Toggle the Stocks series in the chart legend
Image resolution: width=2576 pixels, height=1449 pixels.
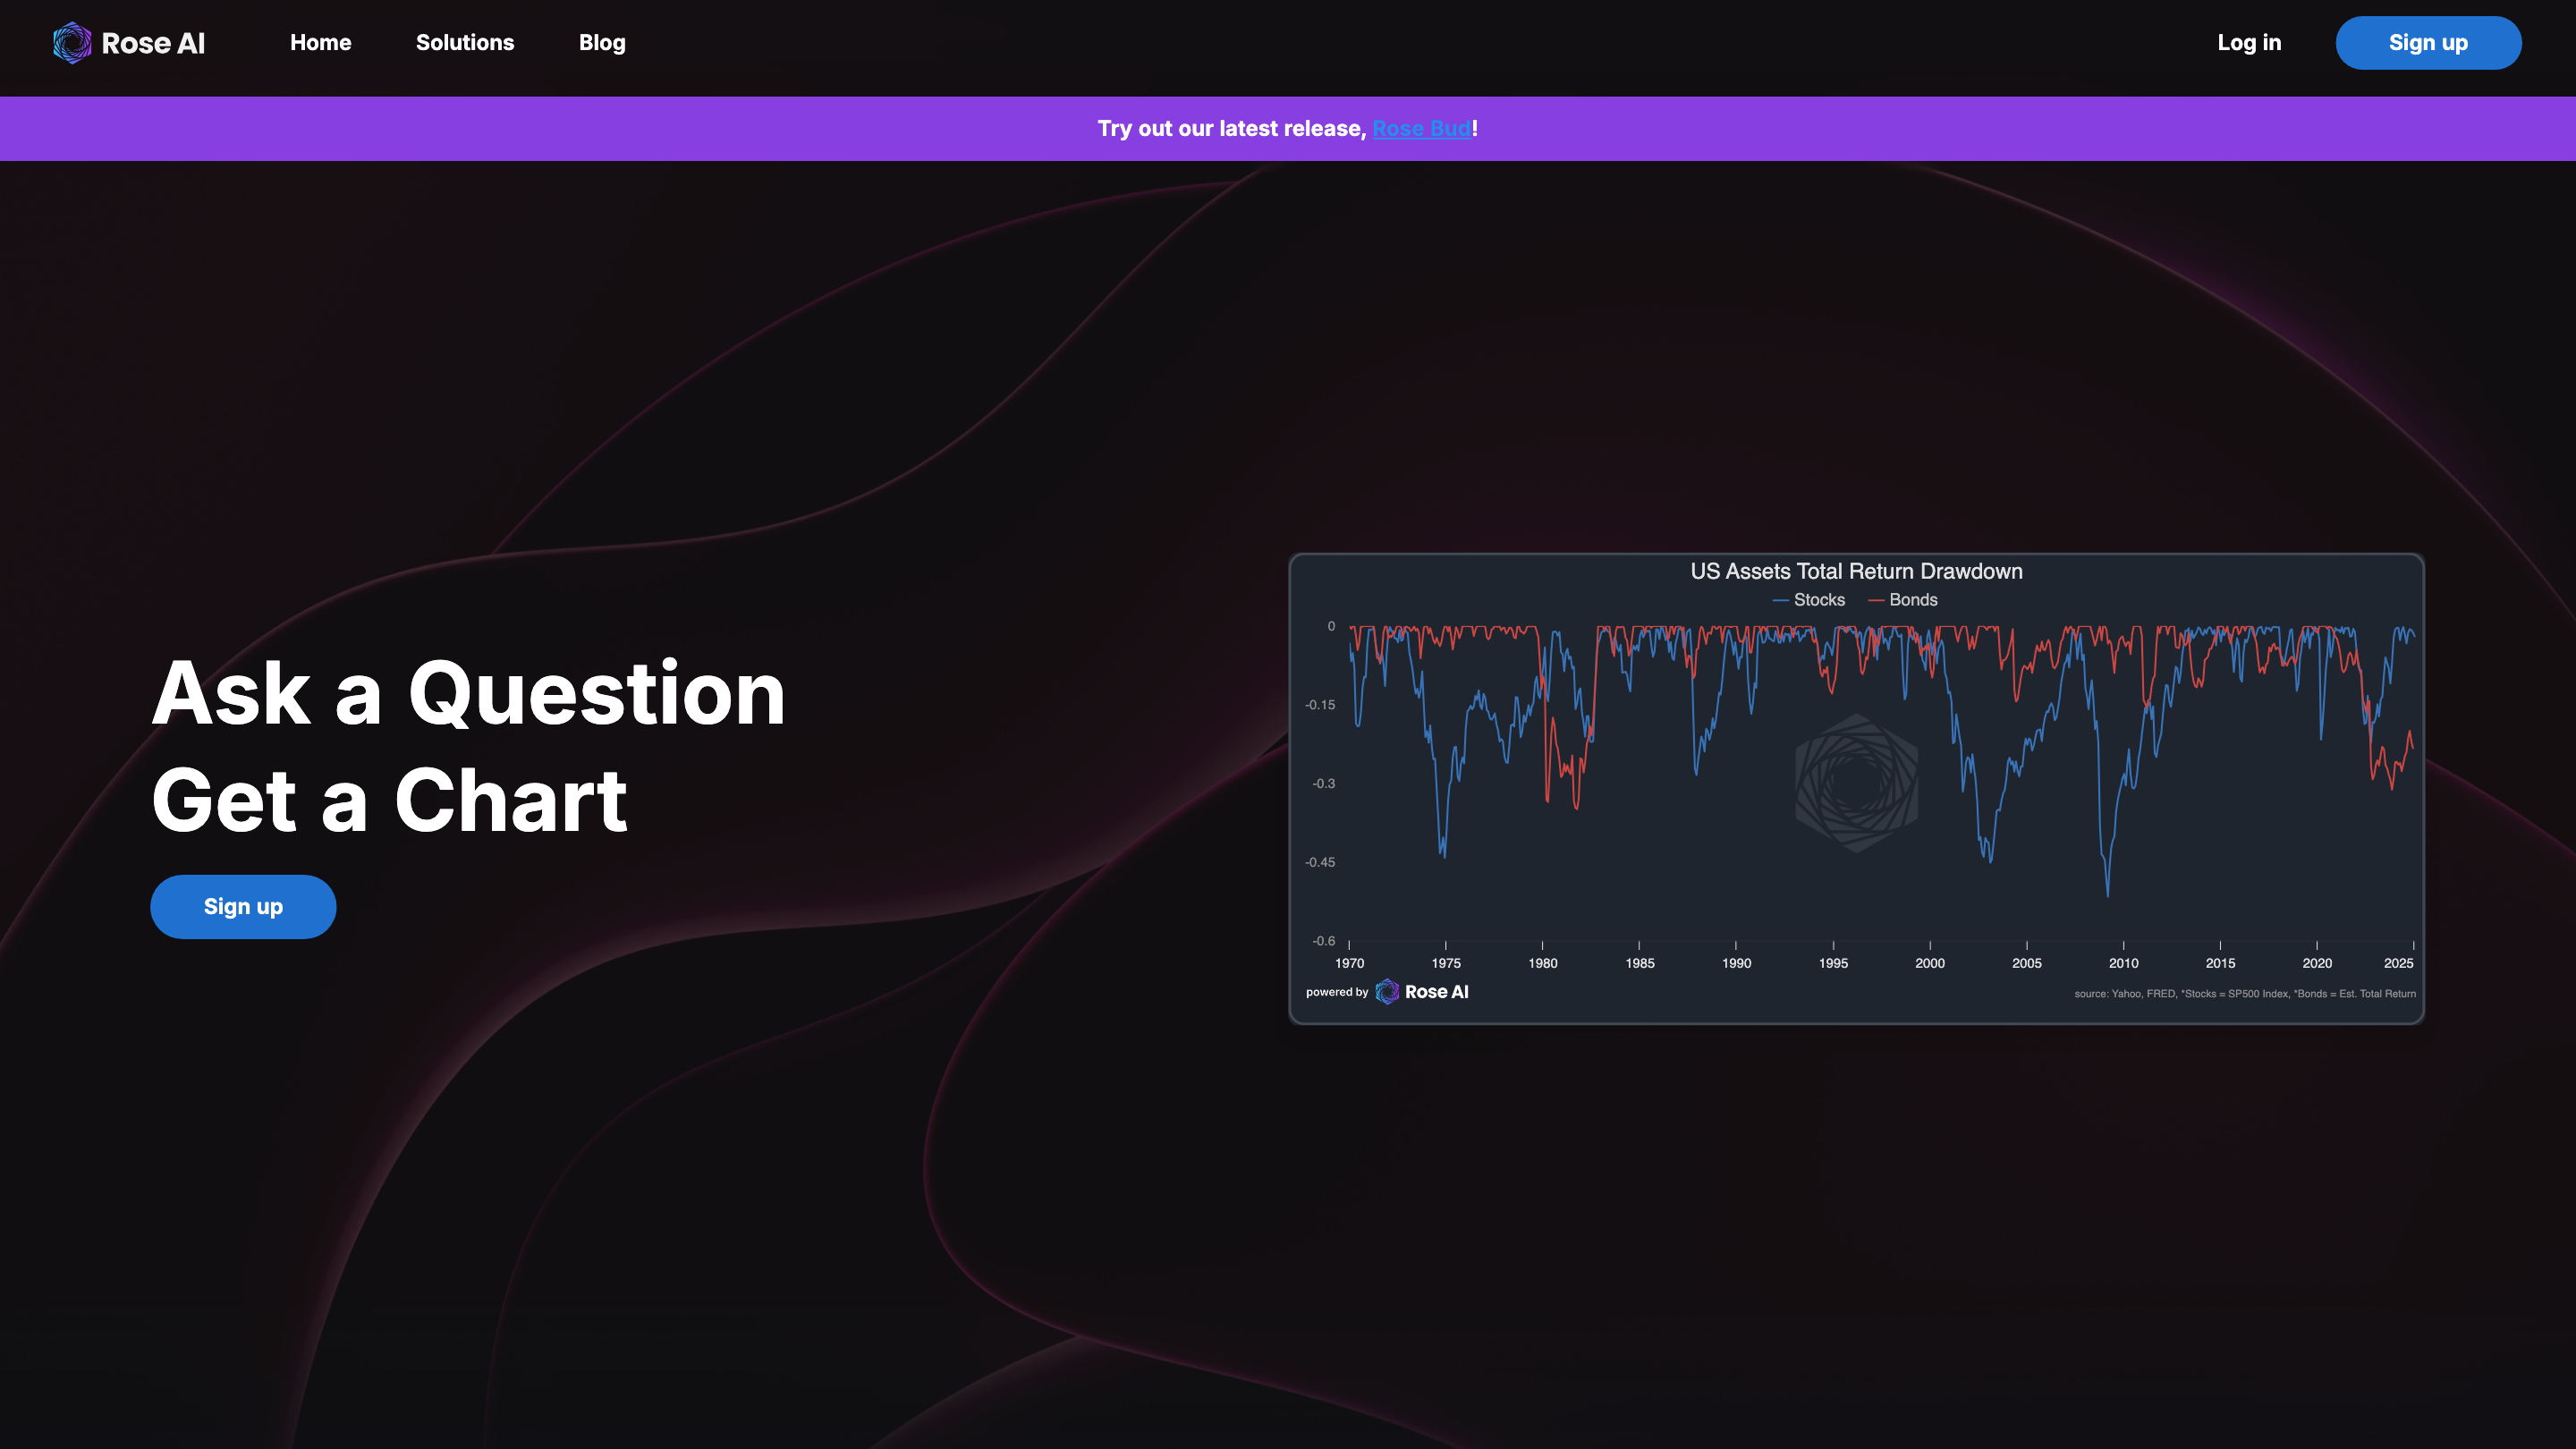click(1808, 600)
